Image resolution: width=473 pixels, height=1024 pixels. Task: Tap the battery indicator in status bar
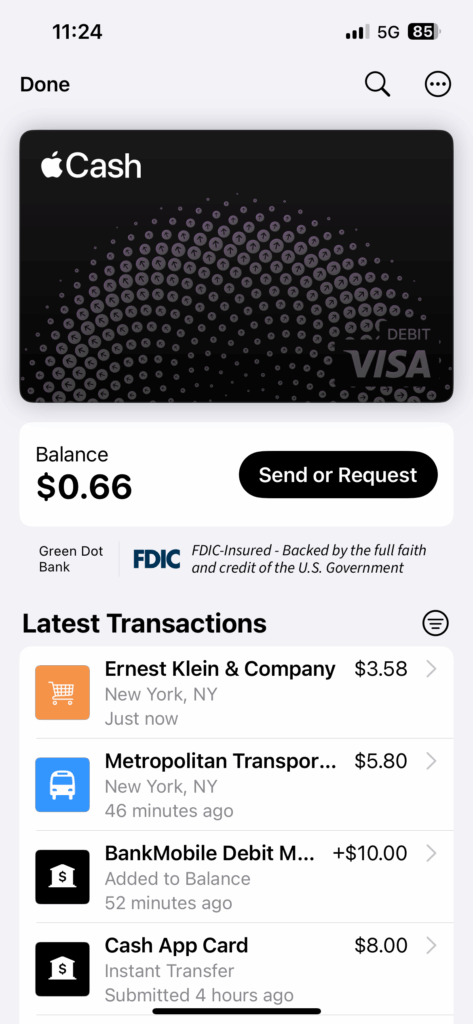click(x=424, y=31)
